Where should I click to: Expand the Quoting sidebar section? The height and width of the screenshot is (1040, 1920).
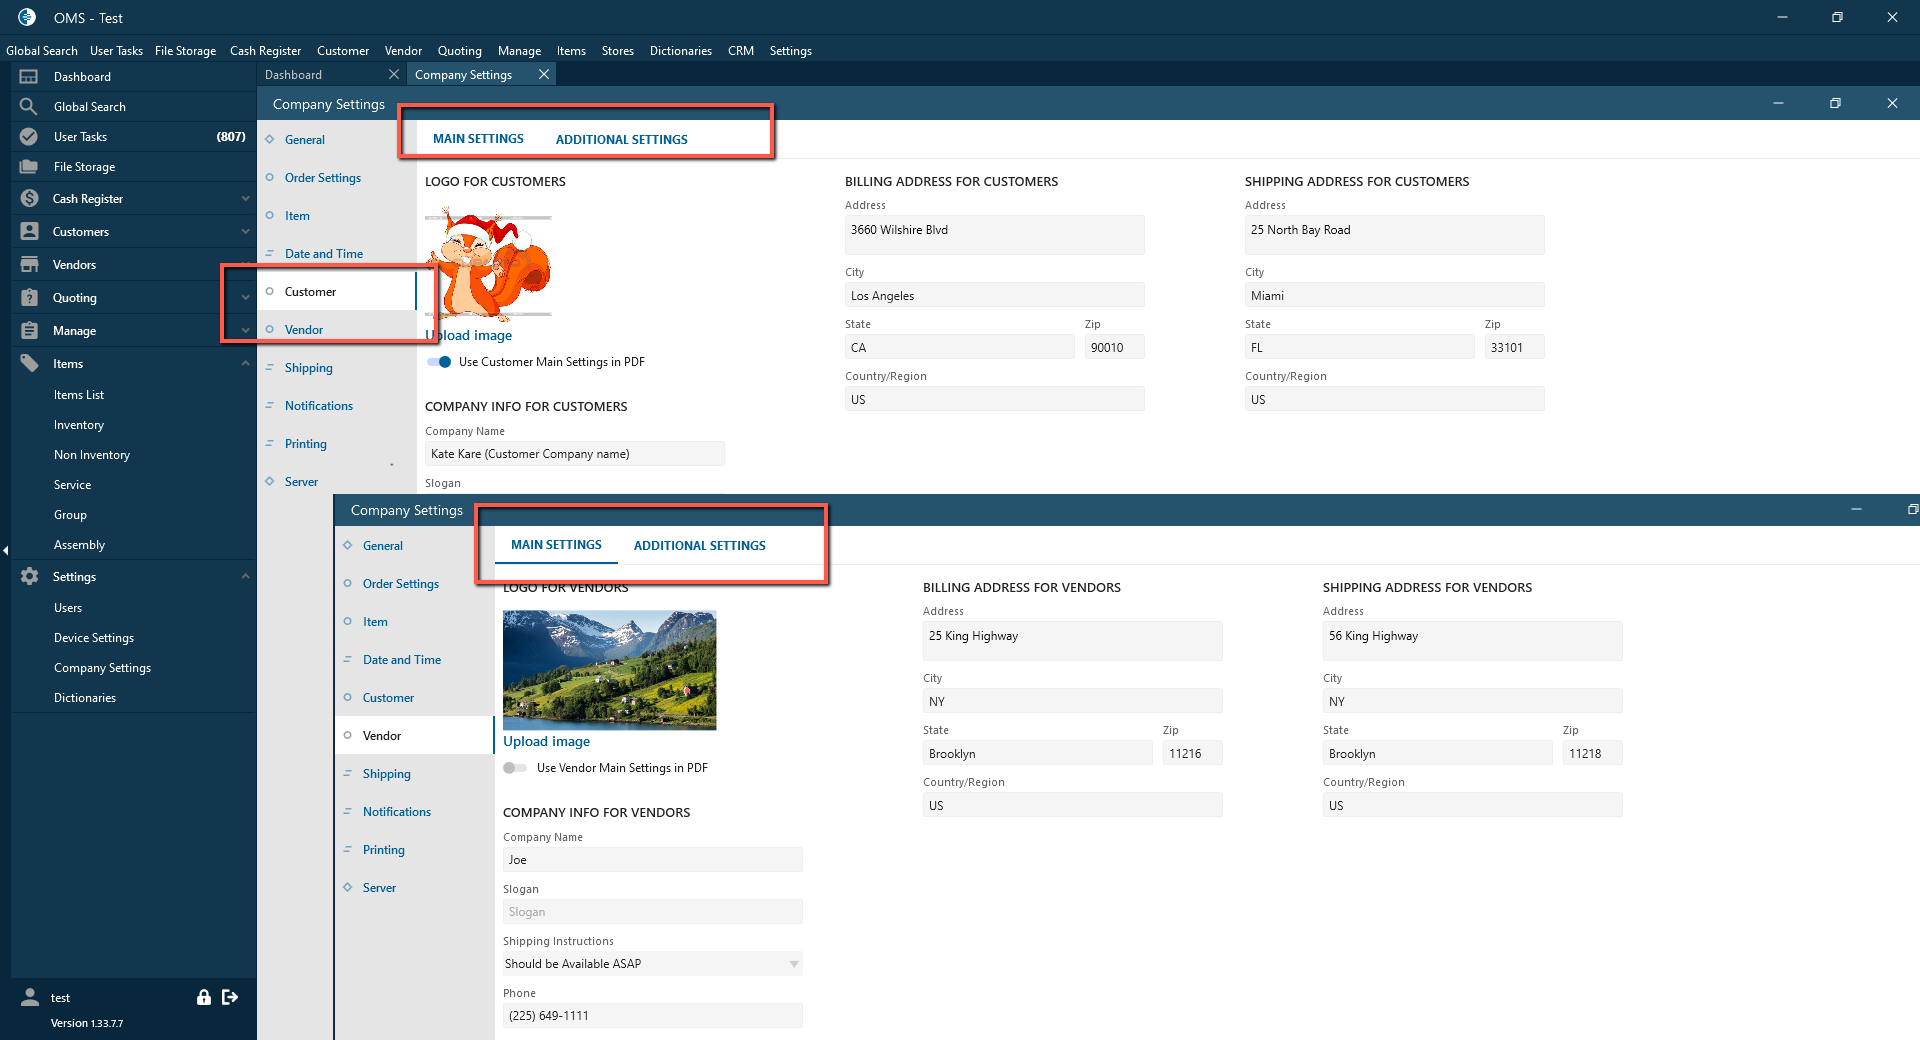245,298
